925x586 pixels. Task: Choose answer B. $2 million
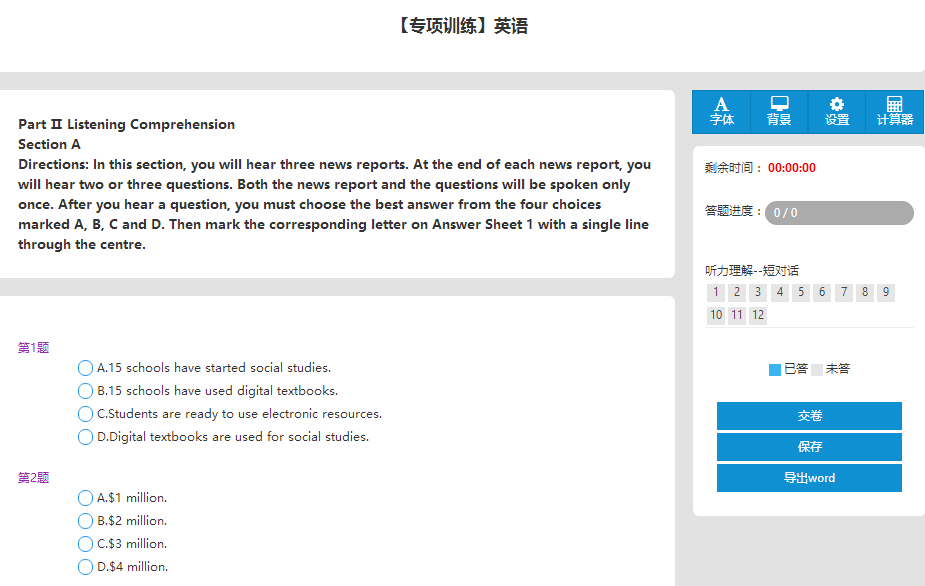[85, 521]
